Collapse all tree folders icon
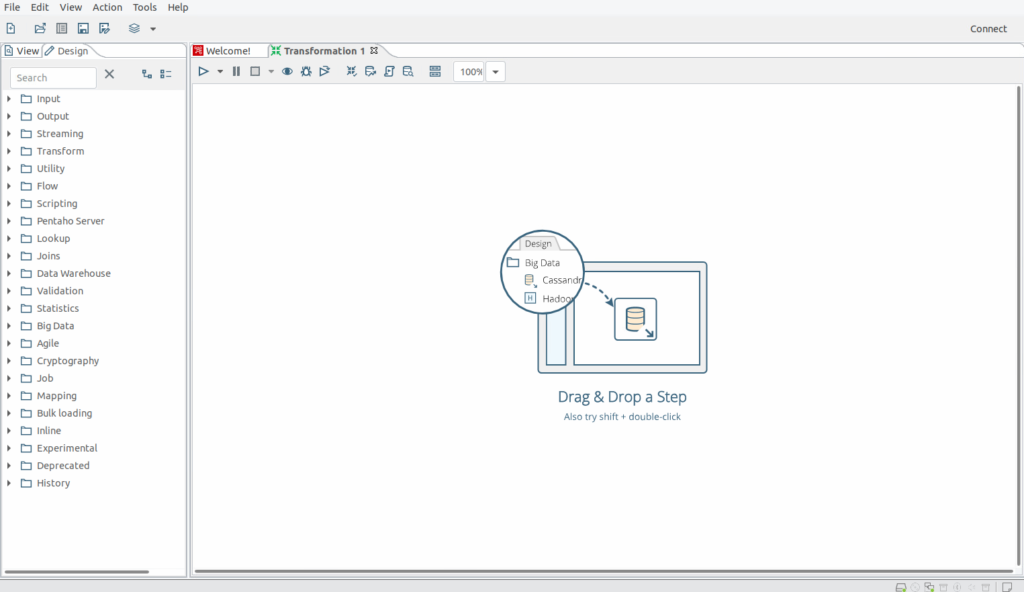 166,74
